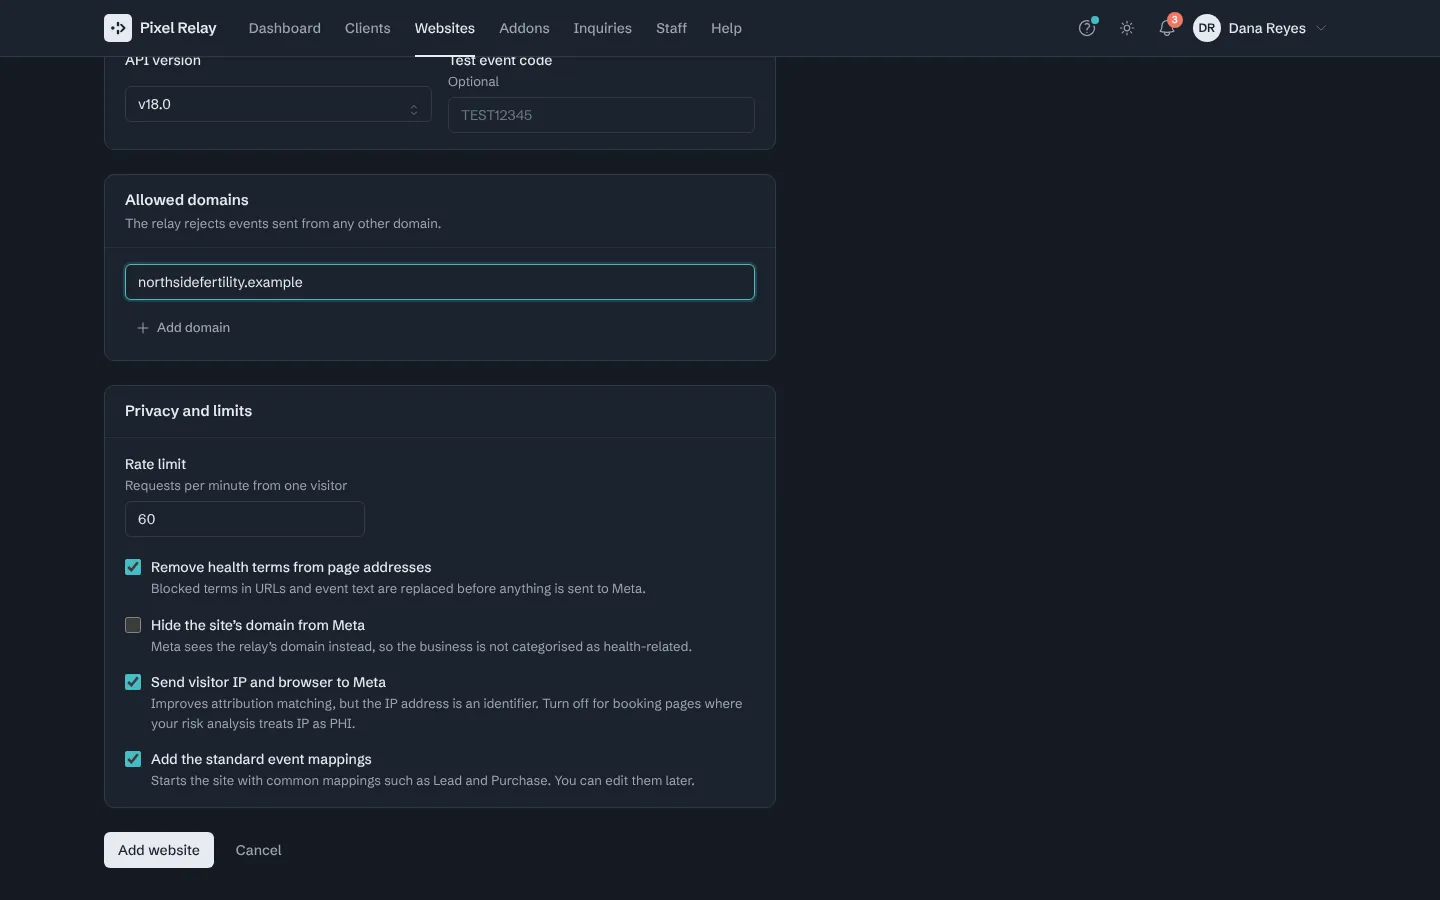Switch to the Addons tab
This screenshot has height=900, width=1440.
click(x=524, y=28)
